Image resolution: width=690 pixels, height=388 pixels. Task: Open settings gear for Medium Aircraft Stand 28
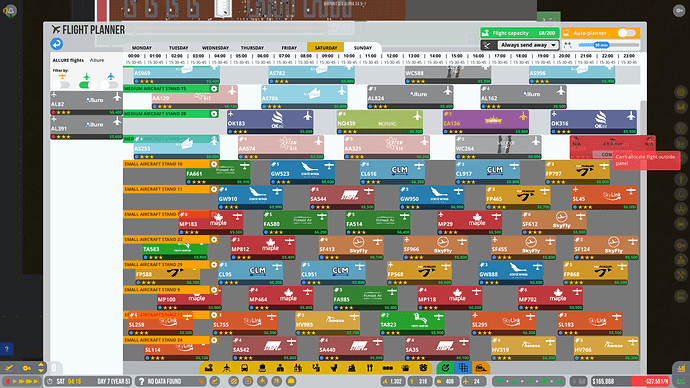coord(214,113)
